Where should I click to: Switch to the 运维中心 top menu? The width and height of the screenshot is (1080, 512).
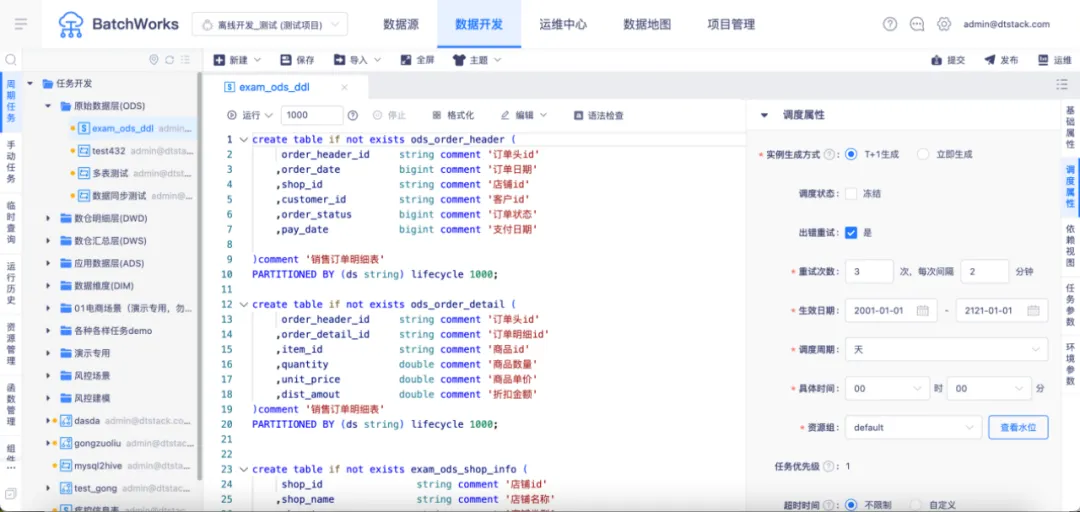tap(563, 25)
